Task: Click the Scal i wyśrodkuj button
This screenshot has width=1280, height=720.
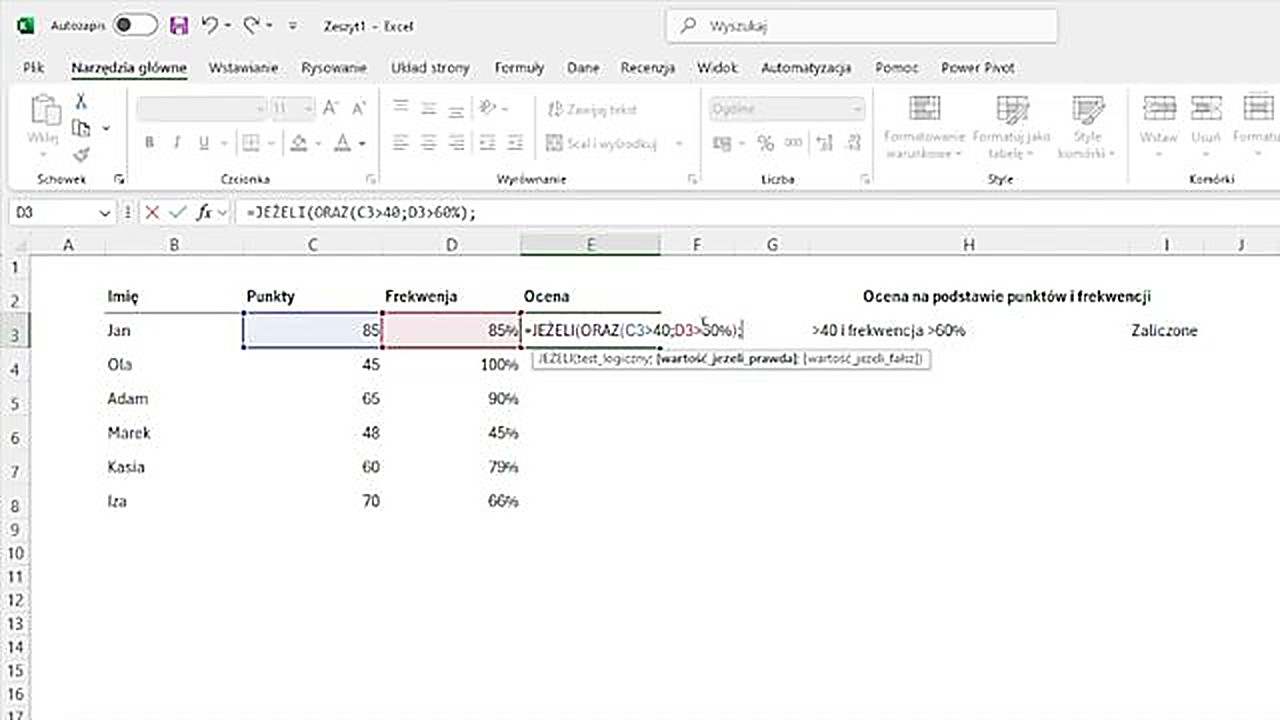Action: pyautogui.click(x=602, y=143)
